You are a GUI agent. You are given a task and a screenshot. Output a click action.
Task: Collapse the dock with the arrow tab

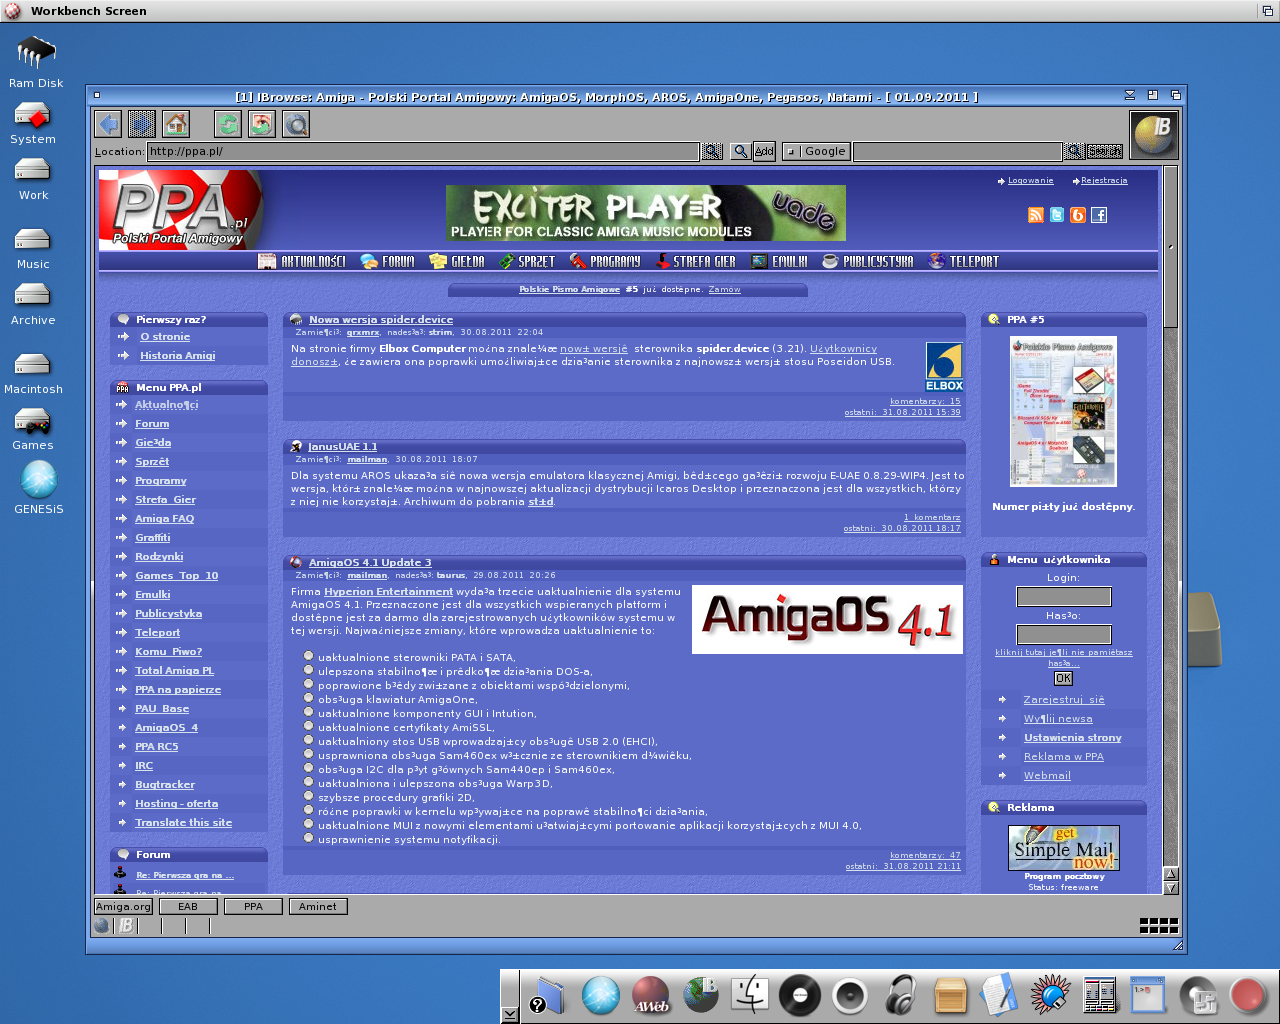click(510, 1014)
